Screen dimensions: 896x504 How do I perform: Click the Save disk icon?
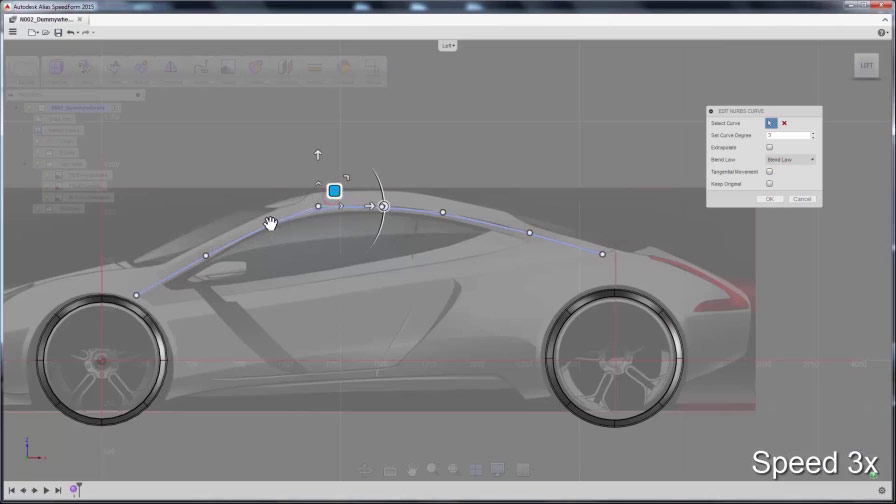point(58,32)
